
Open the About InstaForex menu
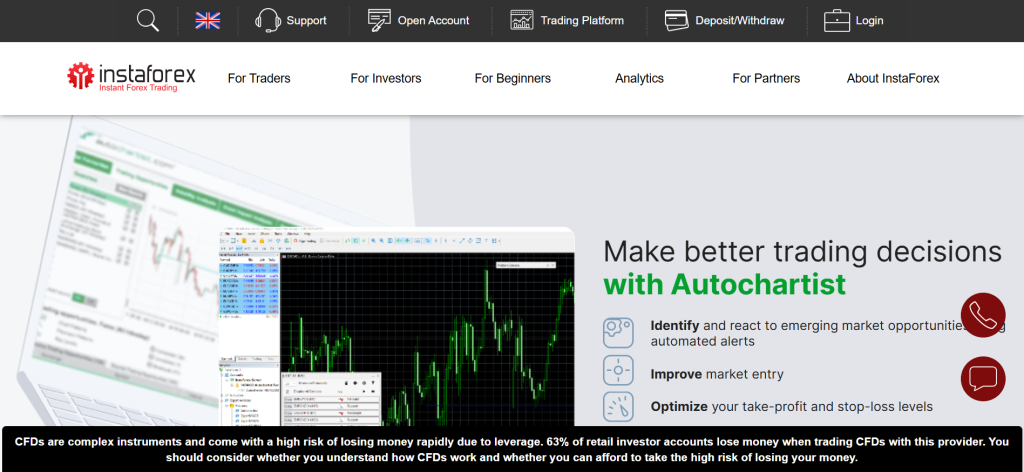tap(893, 78)
